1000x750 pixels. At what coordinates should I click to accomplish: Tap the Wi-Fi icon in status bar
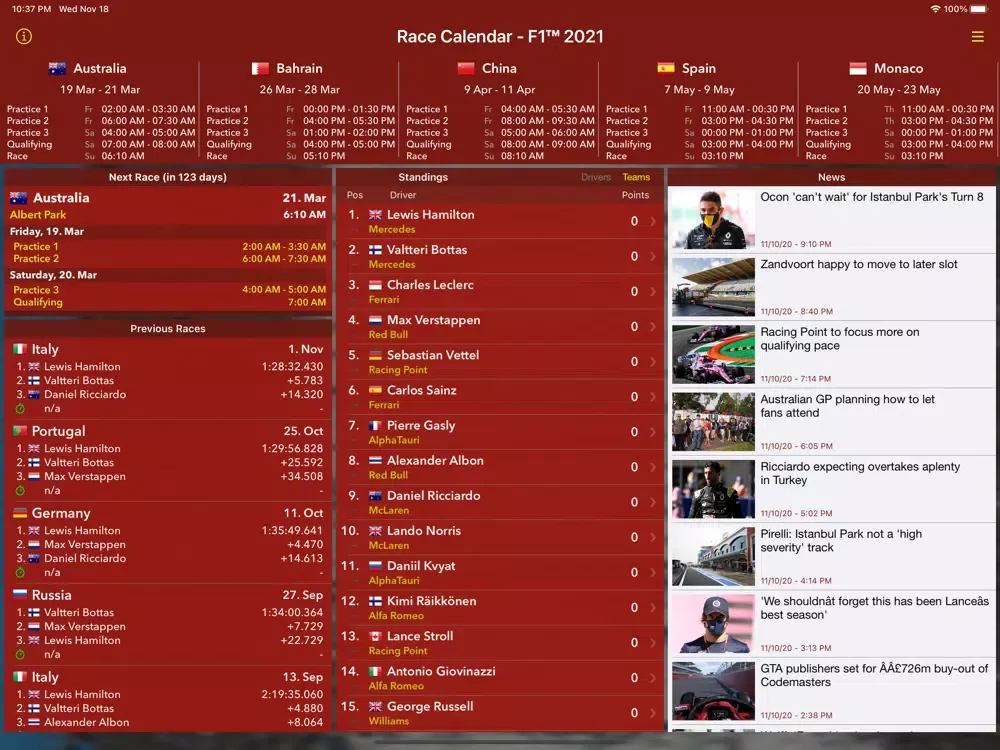[935, 9]
